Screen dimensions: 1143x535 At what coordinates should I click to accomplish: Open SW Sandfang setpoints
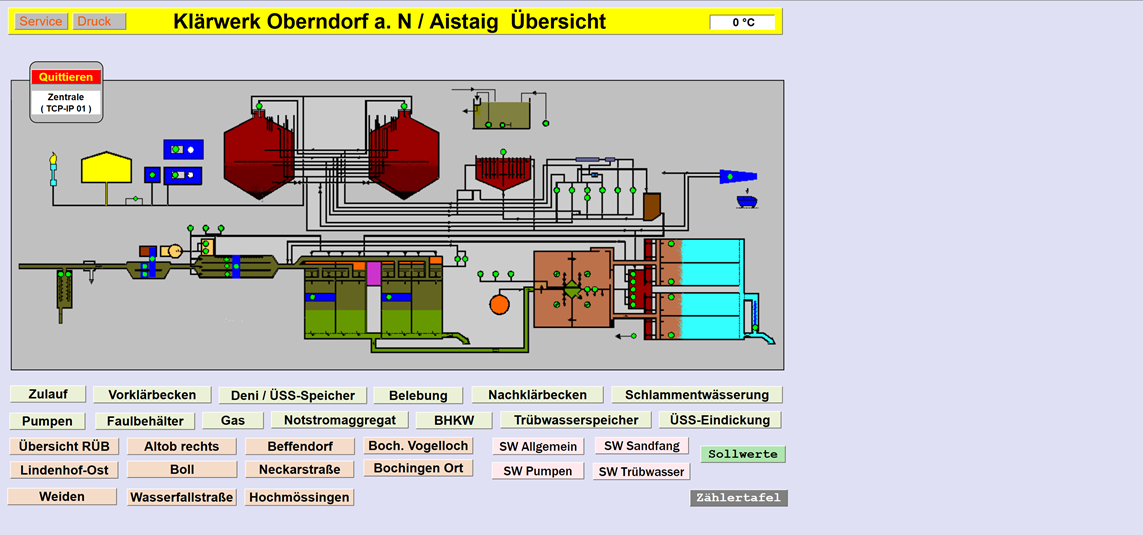tap(641, 445)
